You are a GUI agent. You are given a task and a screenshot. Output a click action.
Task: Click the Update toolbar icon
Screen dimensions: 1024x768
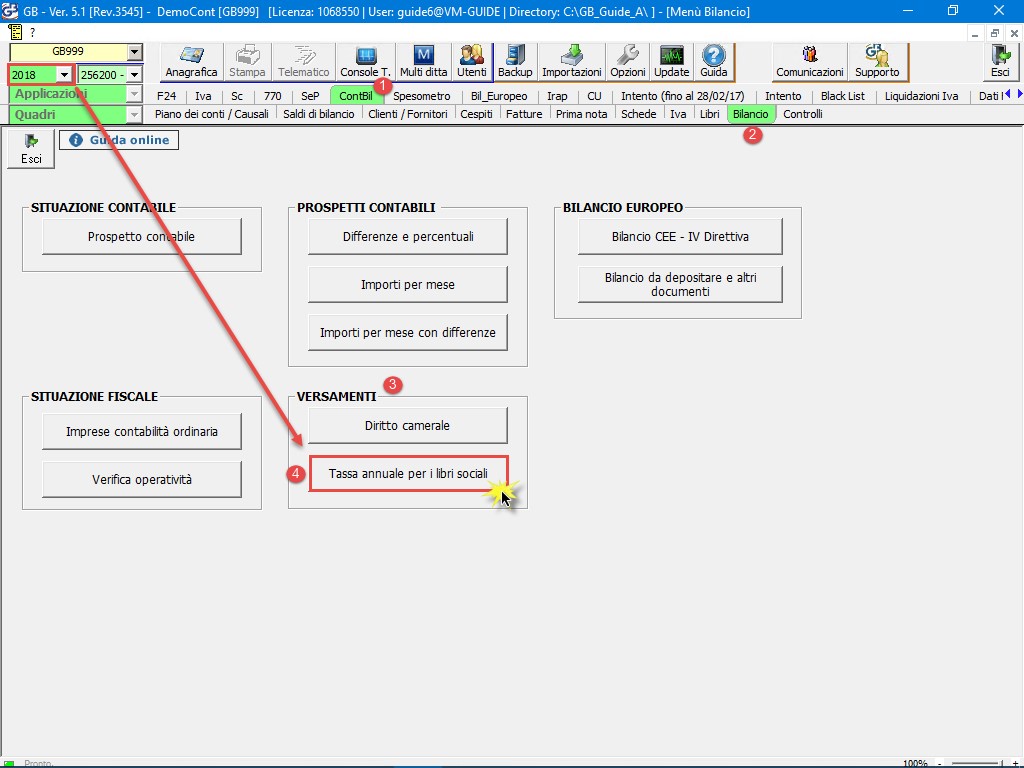tap(671, 61)
